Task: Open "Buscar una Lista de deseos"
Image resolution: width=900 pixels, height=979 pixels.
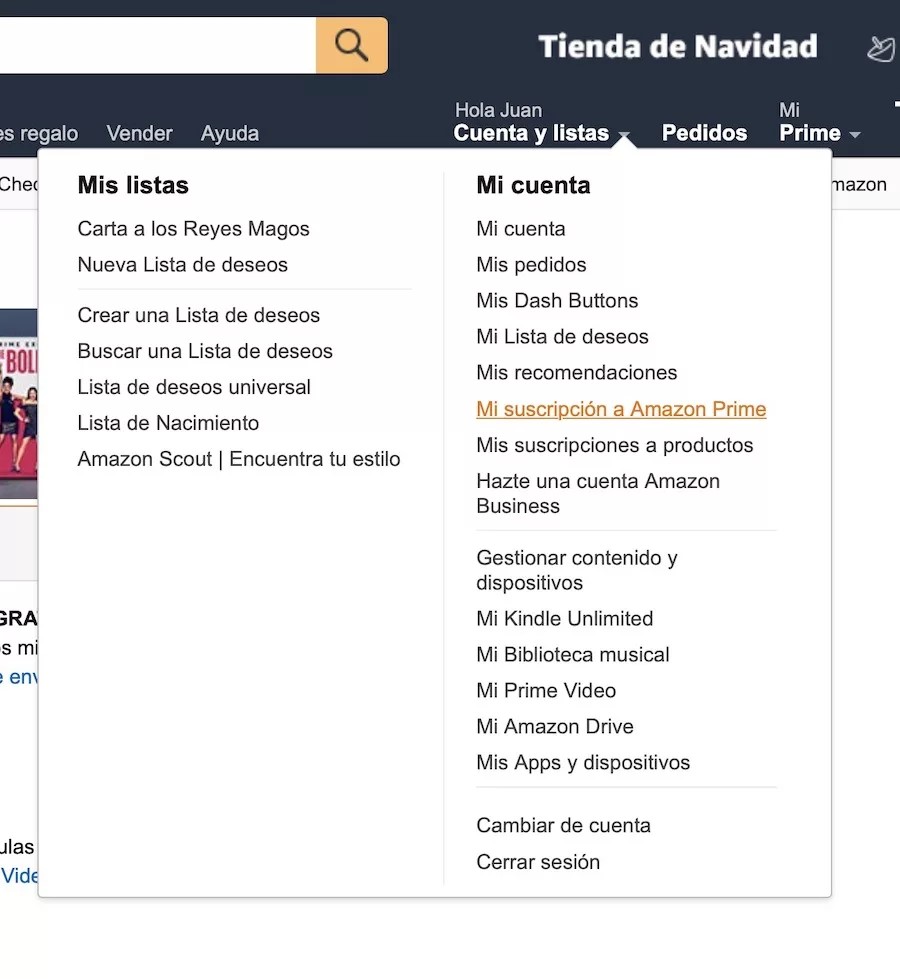Action: coord(205,351)
